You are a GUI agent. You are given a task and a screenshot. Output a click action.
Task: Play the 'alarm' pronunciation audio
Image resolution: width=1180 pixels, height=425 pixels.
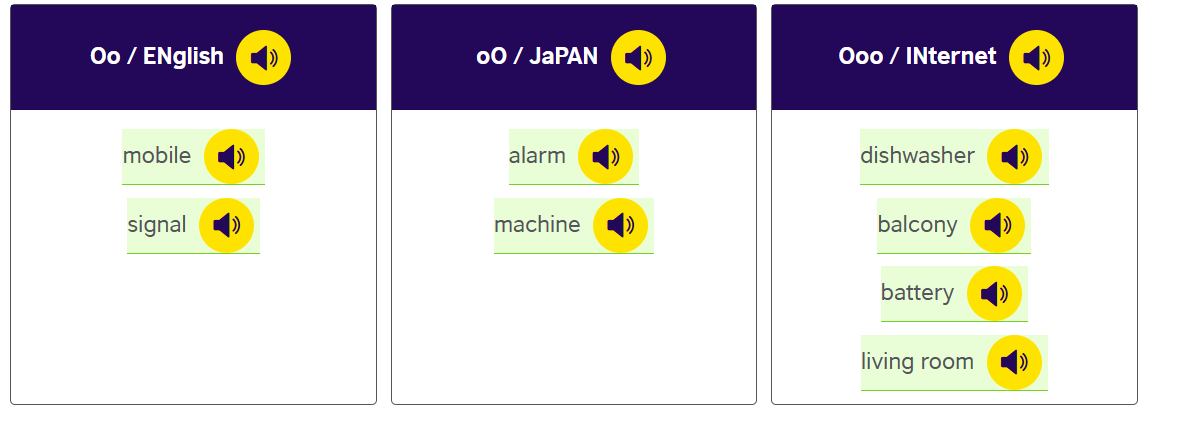pyautogui.click(x=605, y=157)
